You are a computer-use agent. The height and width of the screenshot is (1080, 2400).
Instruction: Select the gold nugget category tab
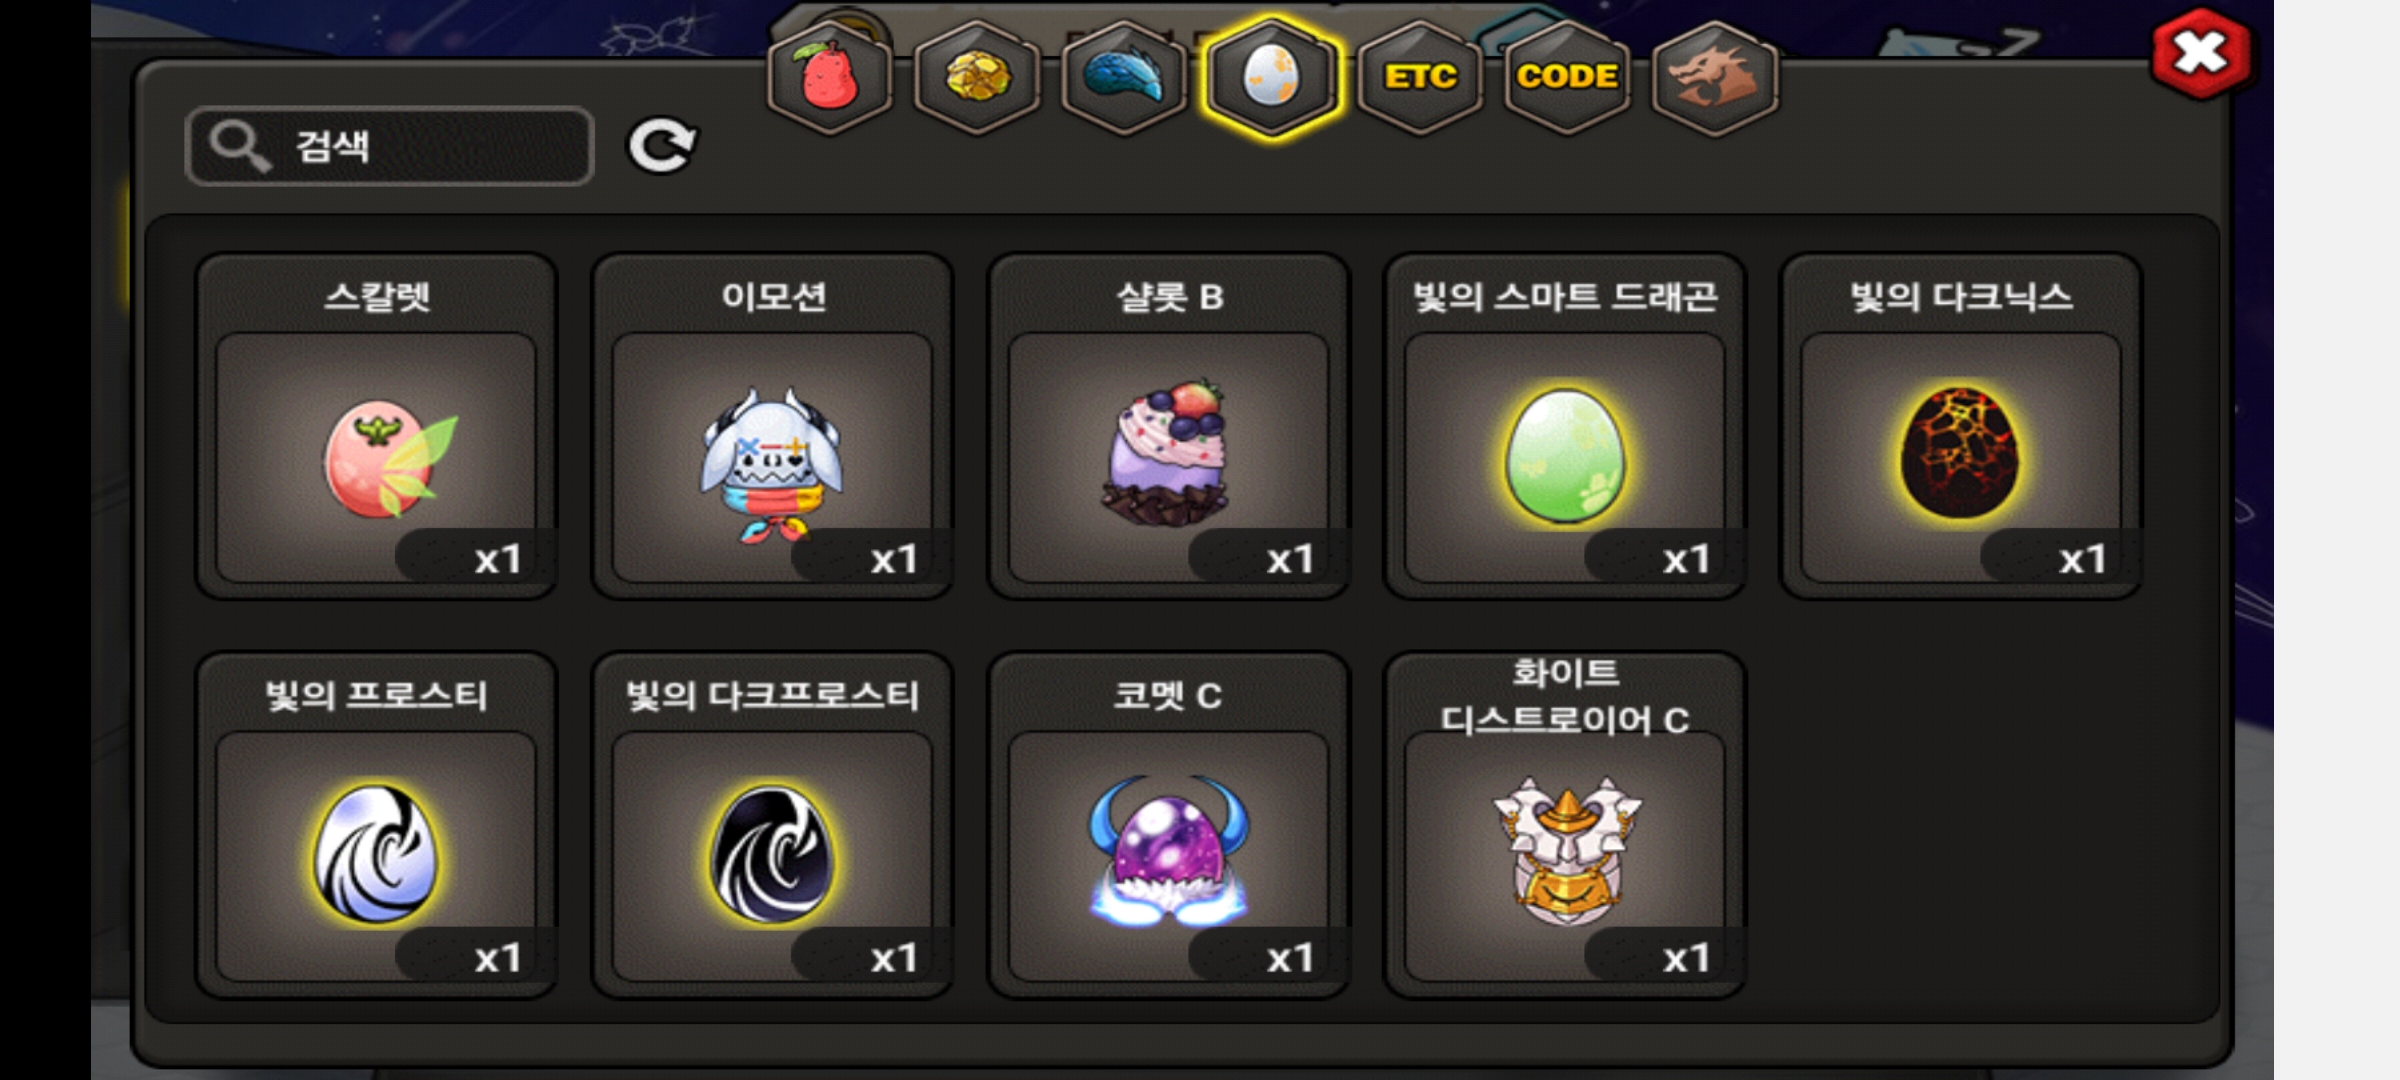977,77
